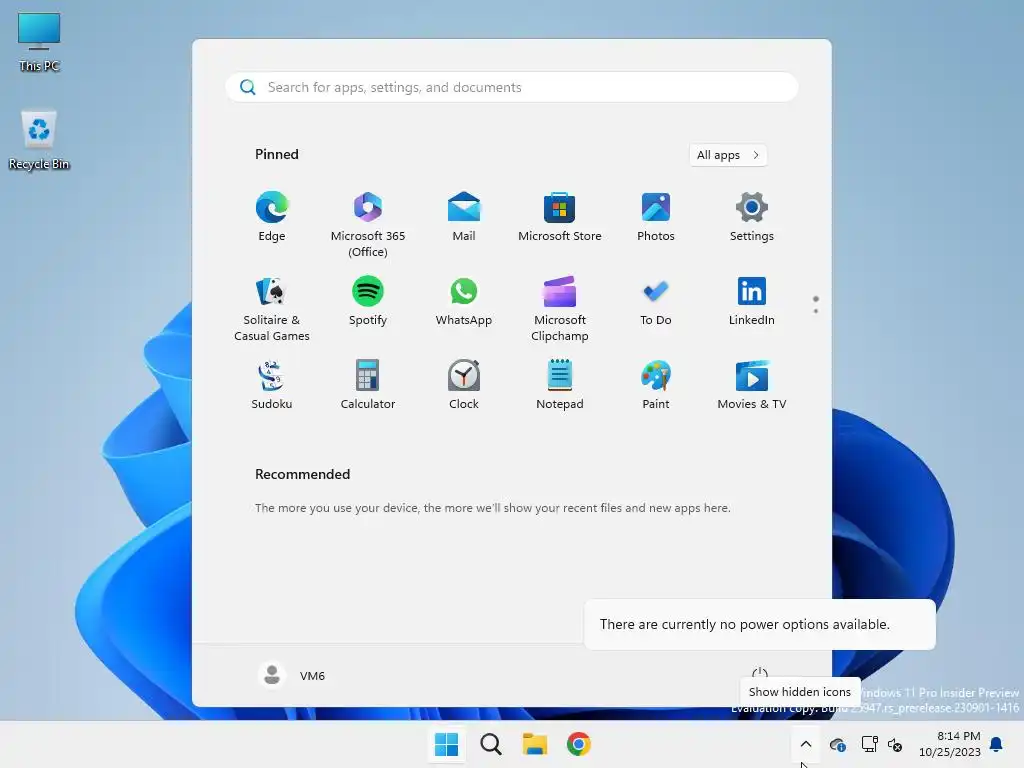Viewport: 1024px width, 768px height.
Task: Click the Start menu search box
Action: [512, 88]
